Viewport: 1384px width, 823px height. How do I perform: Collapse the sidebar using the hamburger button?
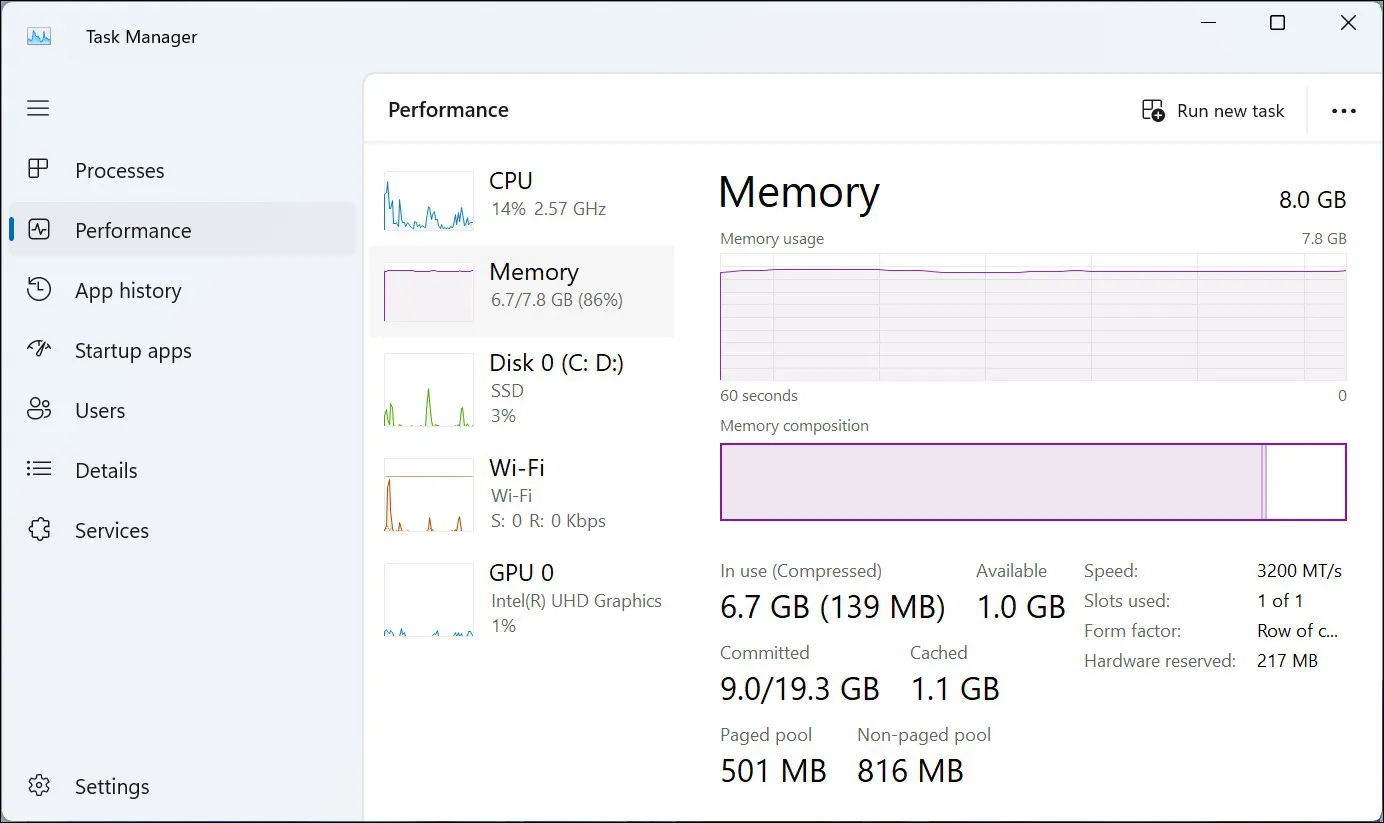pos(38,108)
